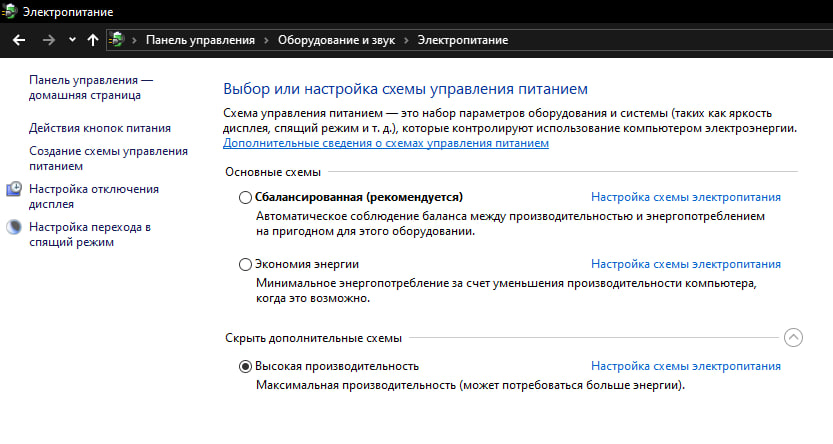Screen dimensions: 833x444
Task: Open plan settings for Экономия энергии
Action: (x=686, y=265)
